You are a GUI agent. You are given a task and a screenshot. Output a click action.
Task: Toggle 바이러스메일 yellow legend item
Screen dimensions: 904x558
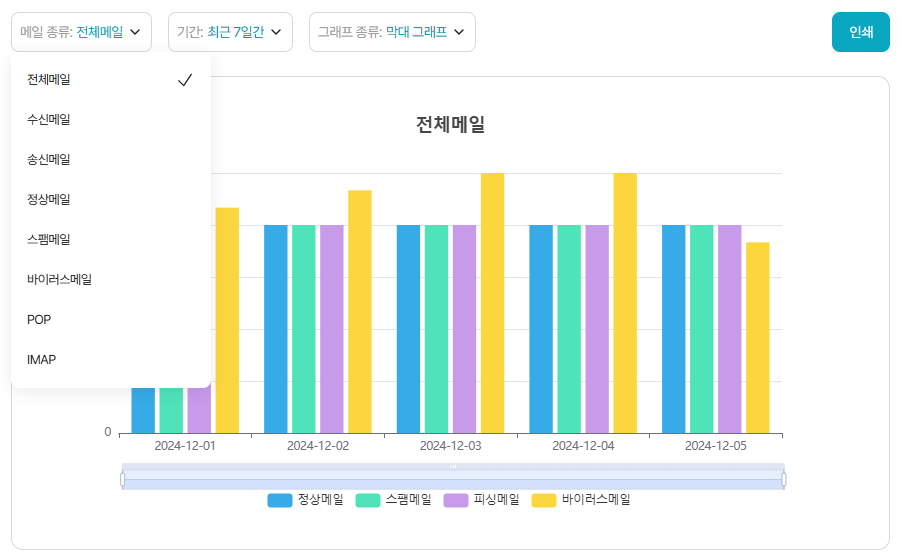(x=581, y=500)
